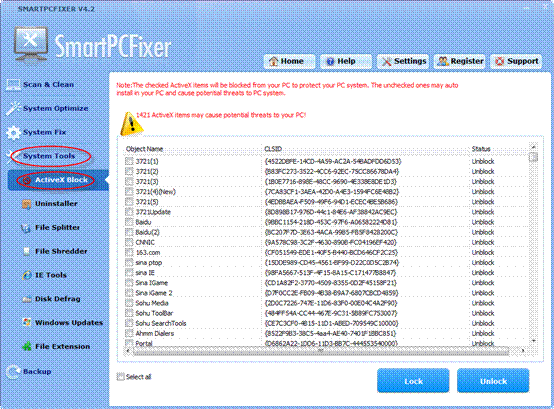
Task: Check the 3721(1) ActiveX item
Action: (x=129, y=161)
